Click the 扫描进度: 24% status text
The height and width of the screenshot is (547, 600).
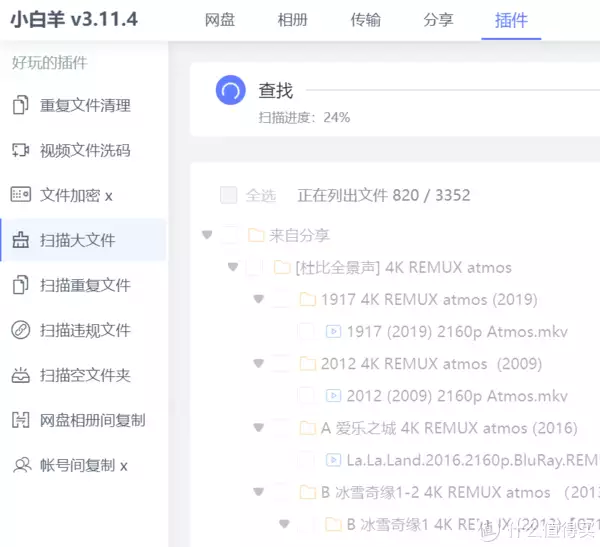pos(304,118)
